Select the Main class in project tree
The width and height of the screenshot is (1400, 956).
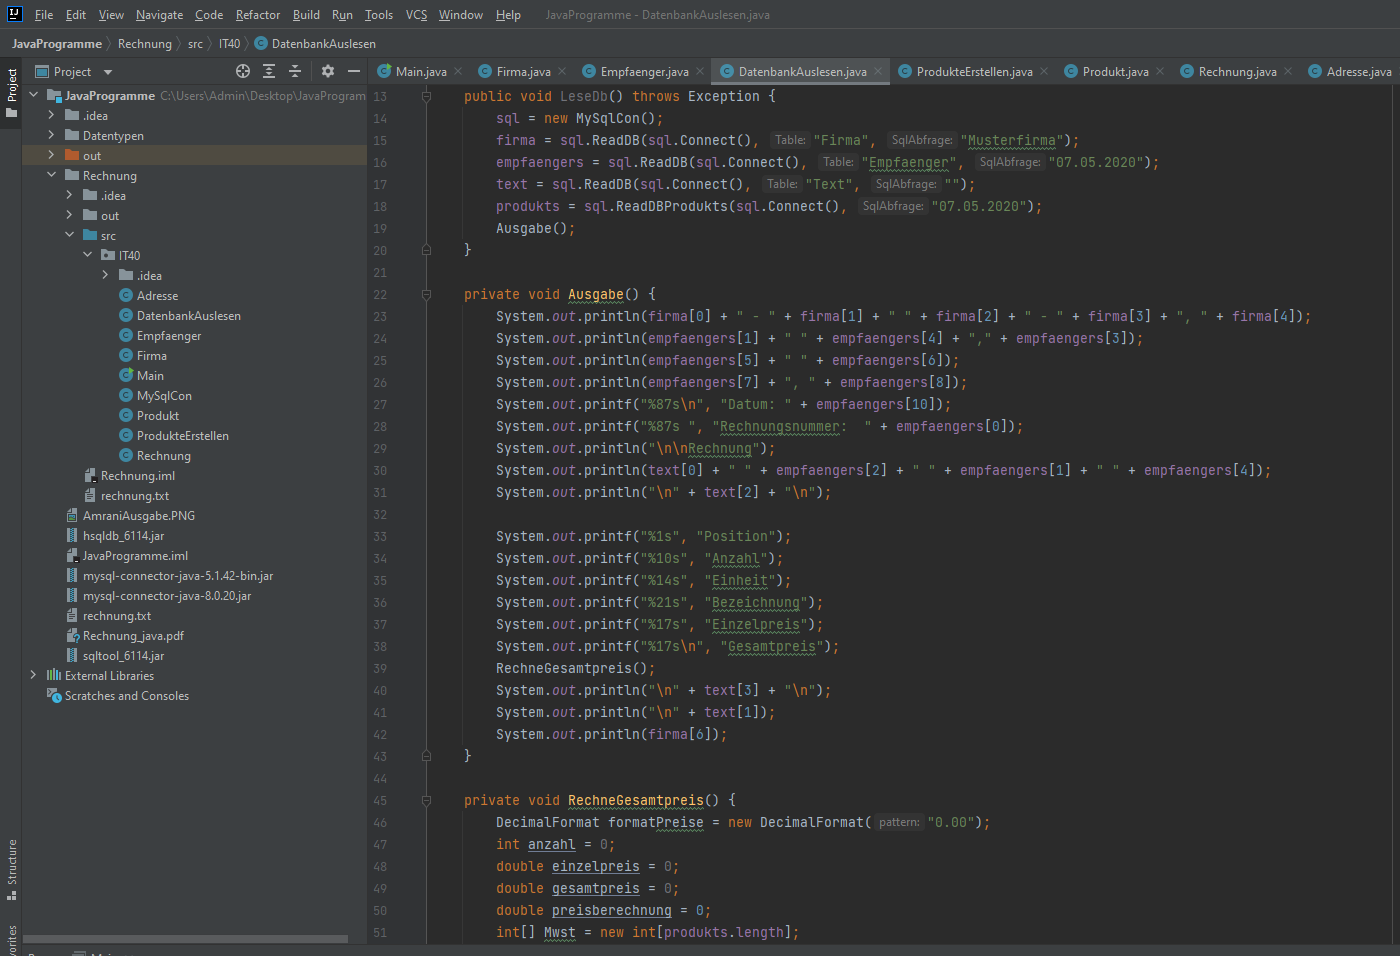150,376
